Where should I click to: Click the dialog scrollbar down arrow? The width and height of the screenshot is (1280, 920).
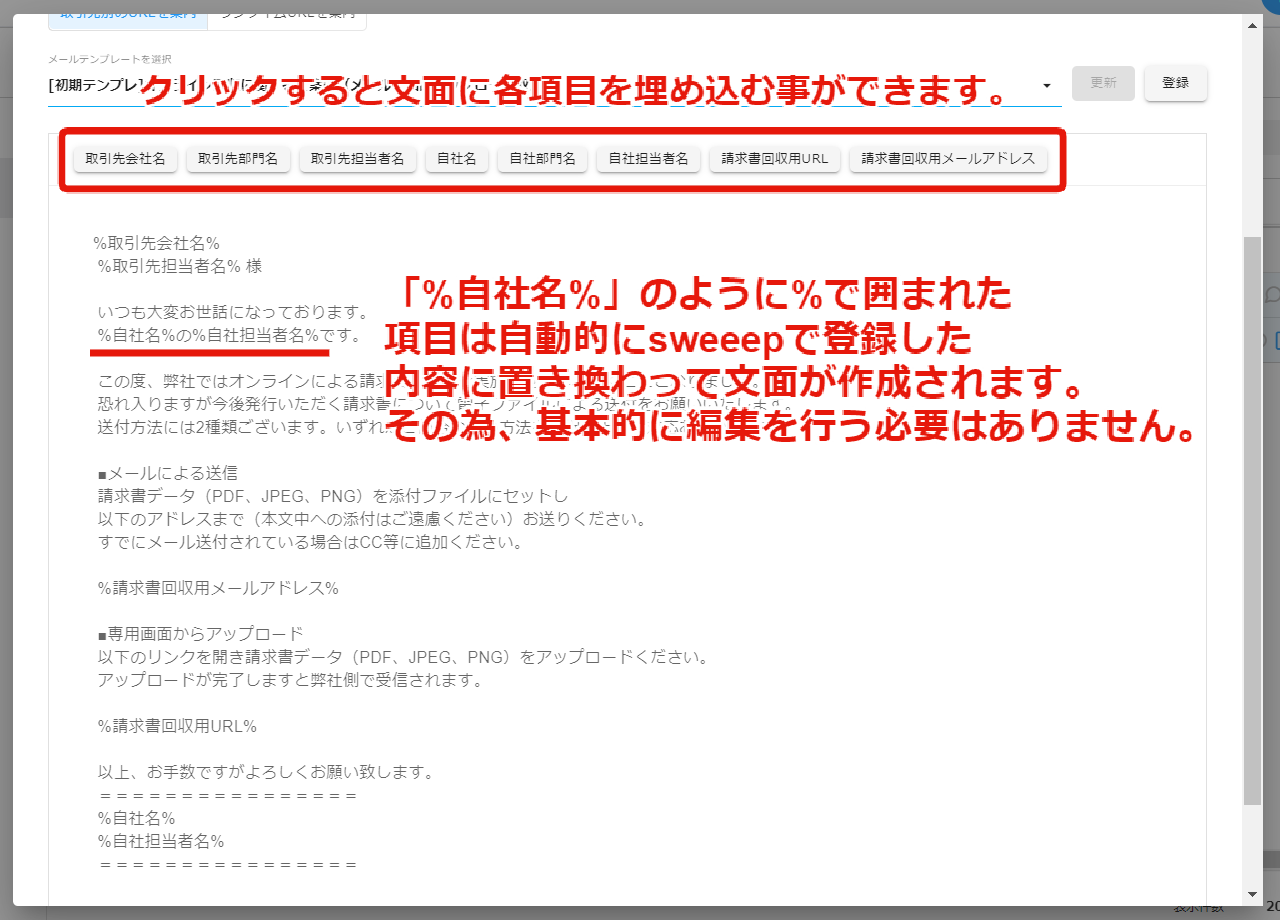(x=1253, y=894)
